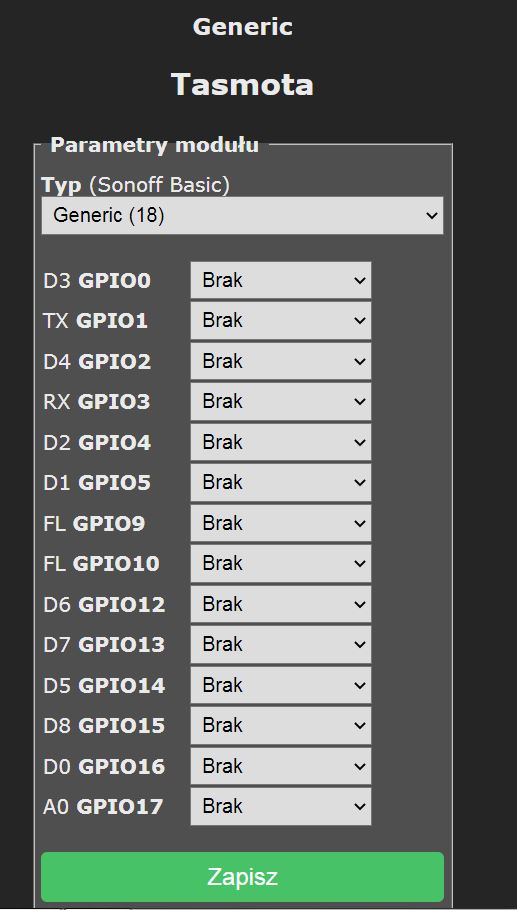Expand the D8 GPIO15 dropdown
Image resolution: width=517 pixels, height=910 pixels.
281,725
